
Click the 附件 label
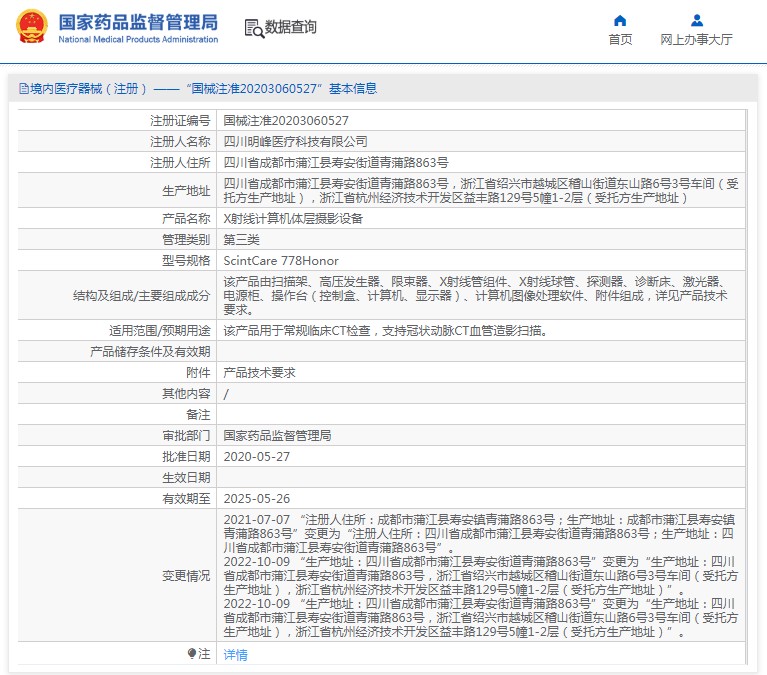point(198,373)
